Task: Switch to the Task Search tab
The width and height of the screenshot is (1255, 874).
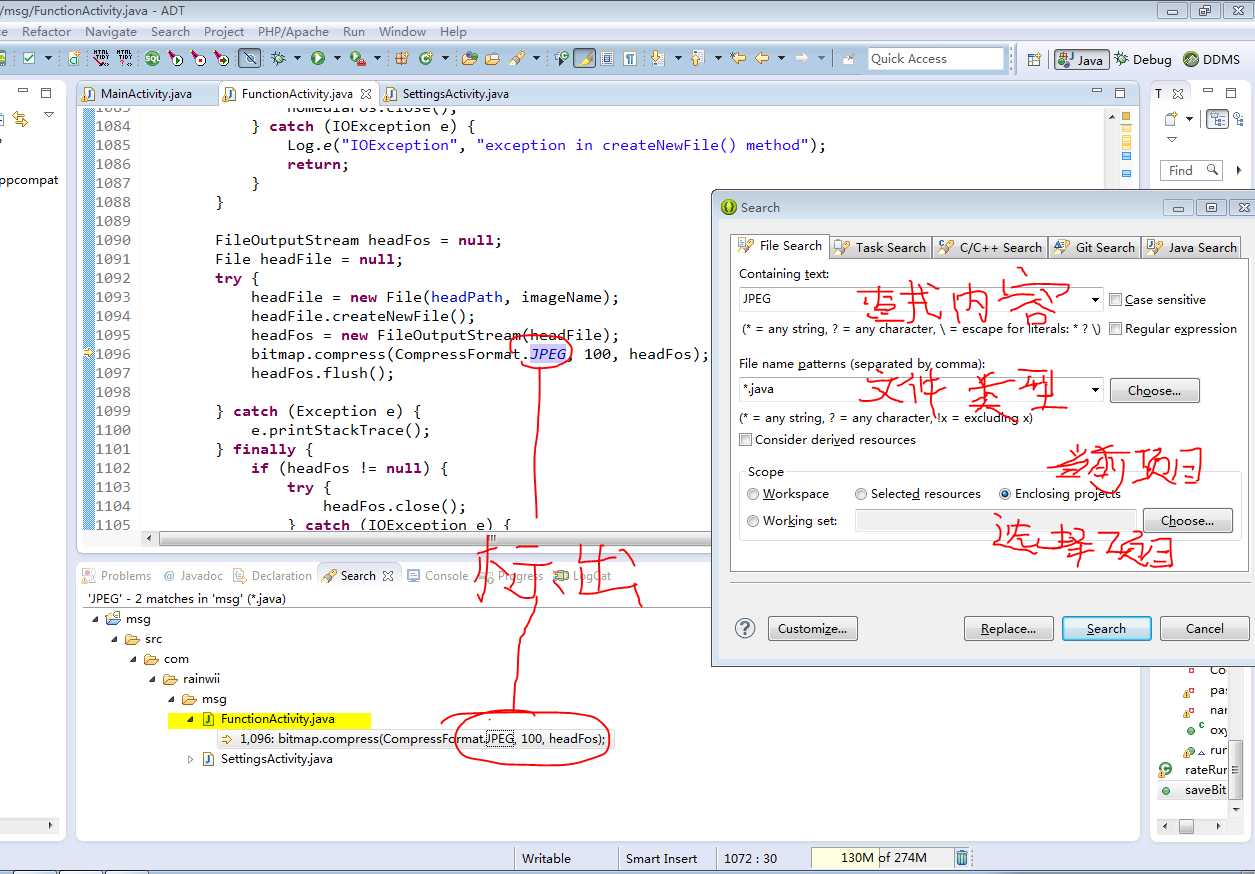Action: tap(880, 247)
